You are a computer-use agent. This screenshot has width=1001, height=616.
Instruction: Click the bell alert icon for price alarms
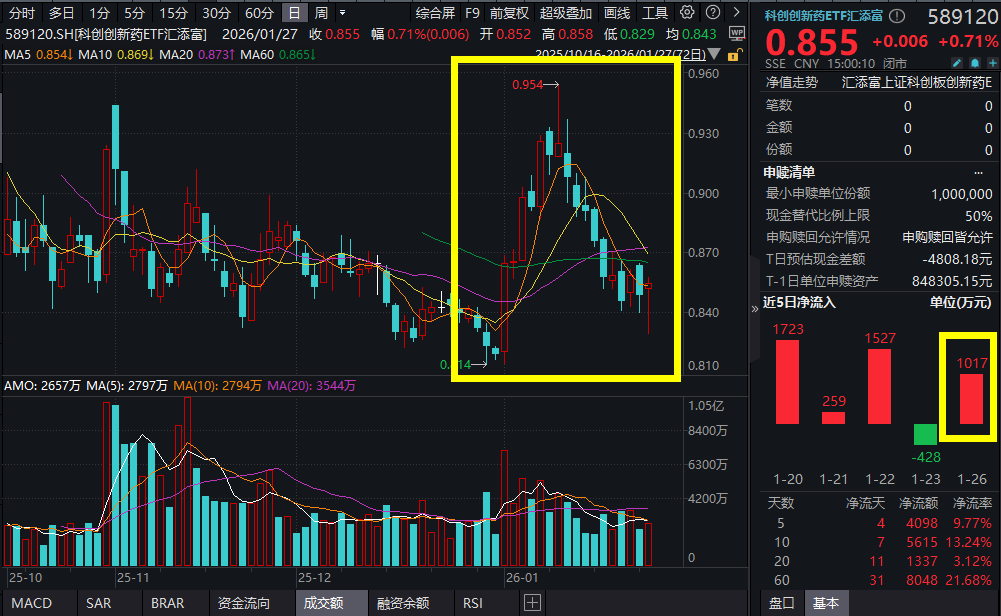point(975,63)
